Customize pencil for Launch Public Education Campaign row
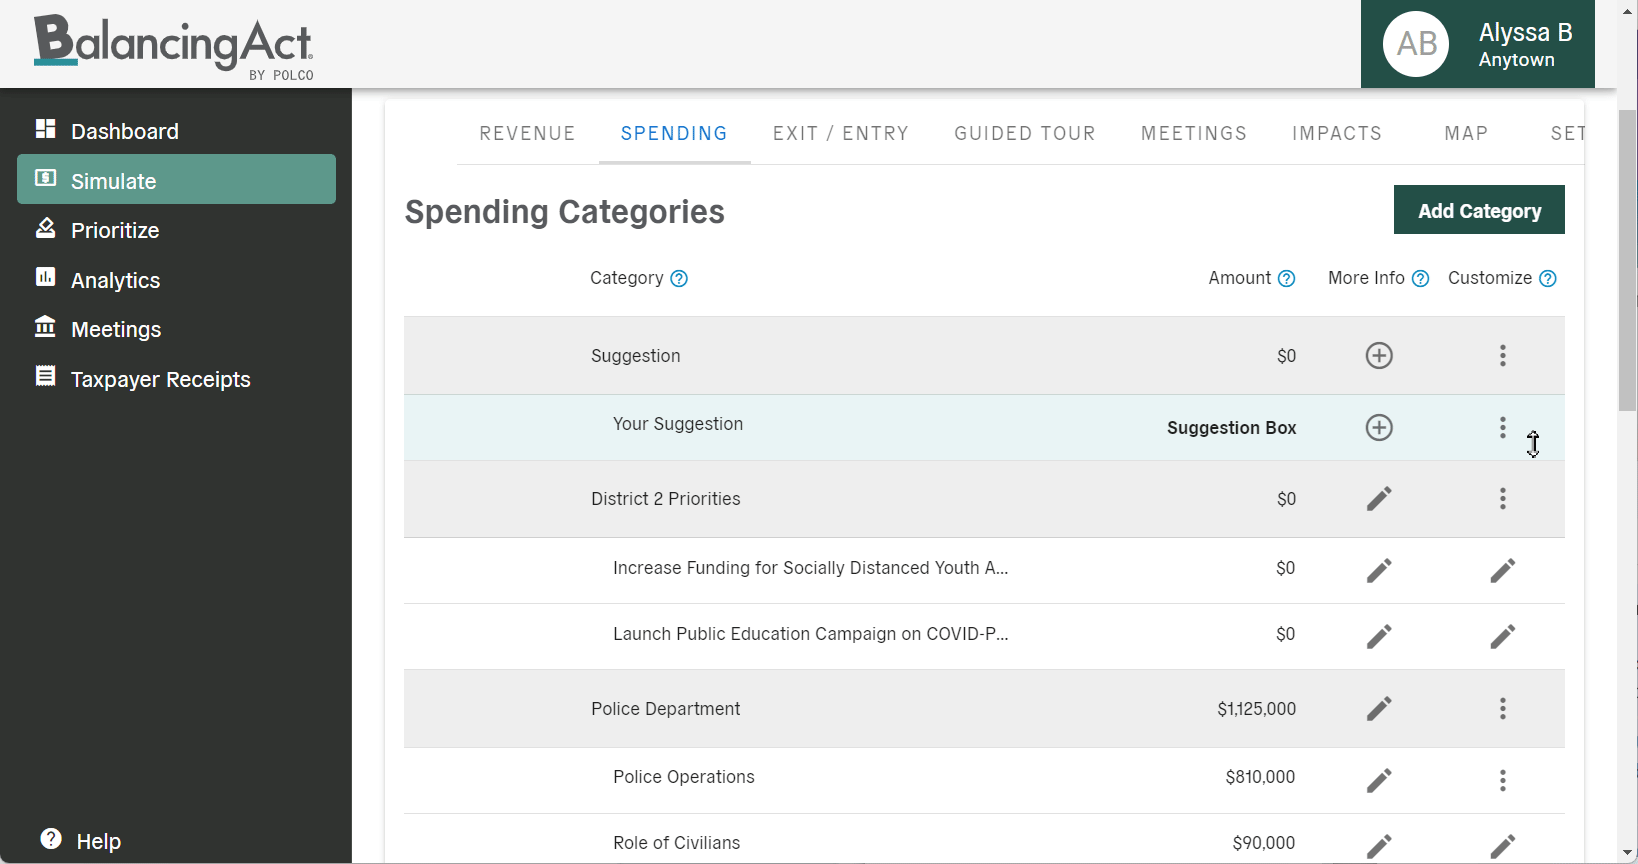Viewport: 1638px width, 864px height. tap(1502, 636)
